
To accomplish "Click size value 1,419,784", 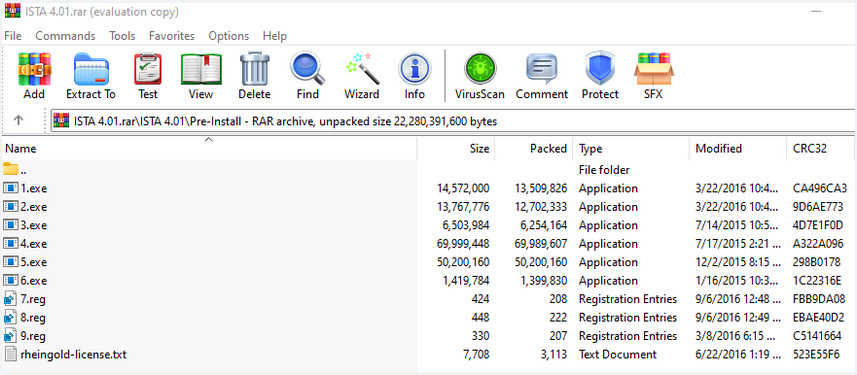I will (466, 281).
